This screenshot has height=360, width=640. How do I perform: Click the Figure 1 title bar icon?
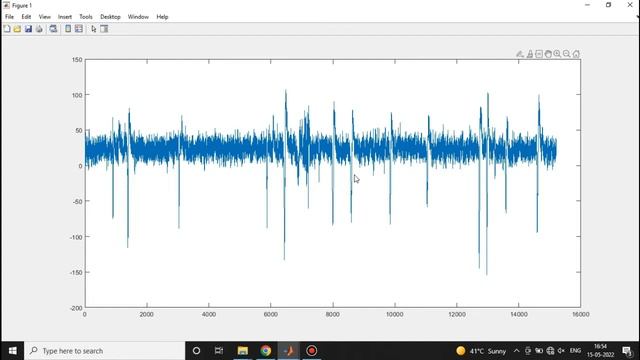pos(6,5)
